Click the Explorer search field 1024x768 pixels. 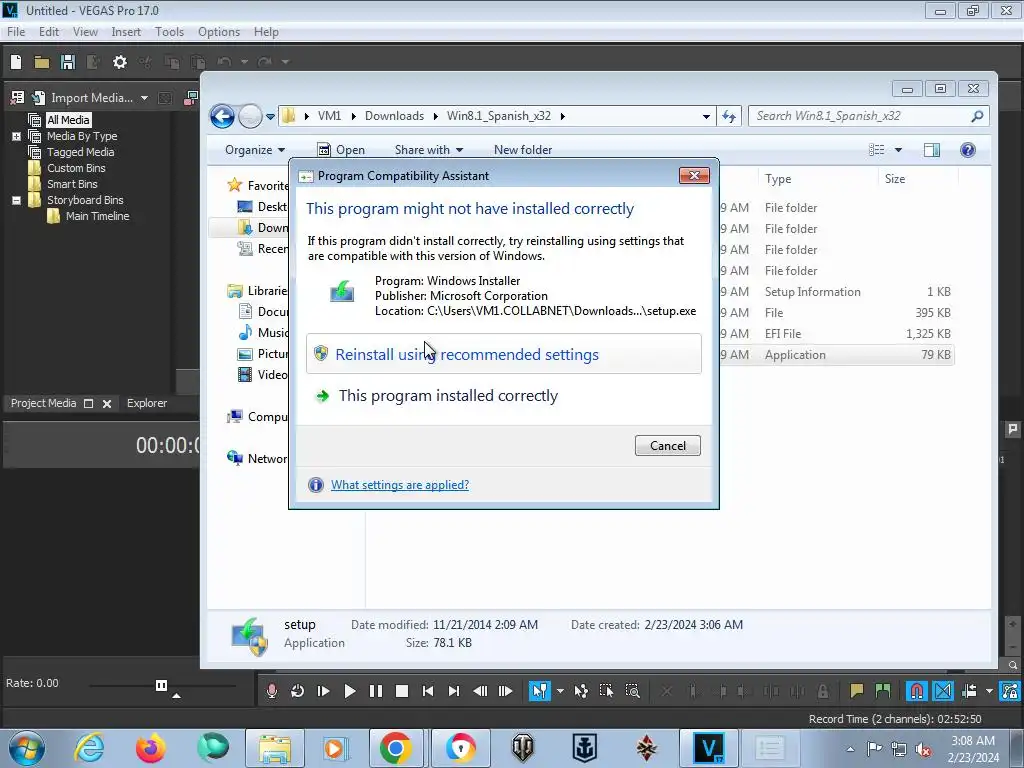(869, 116)
